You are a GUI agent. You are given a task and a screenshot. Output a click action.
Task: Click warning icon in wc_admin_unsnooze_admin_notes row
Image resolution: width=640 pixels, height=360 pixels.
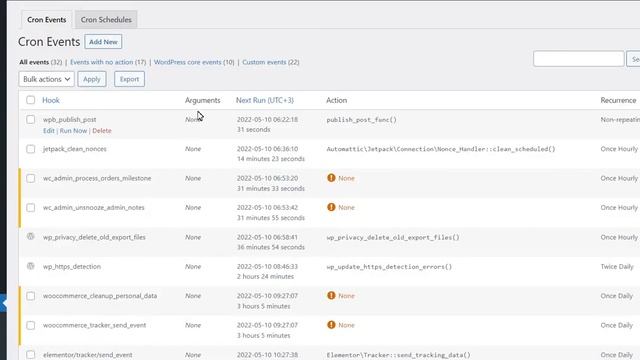[x=331, y=207]
